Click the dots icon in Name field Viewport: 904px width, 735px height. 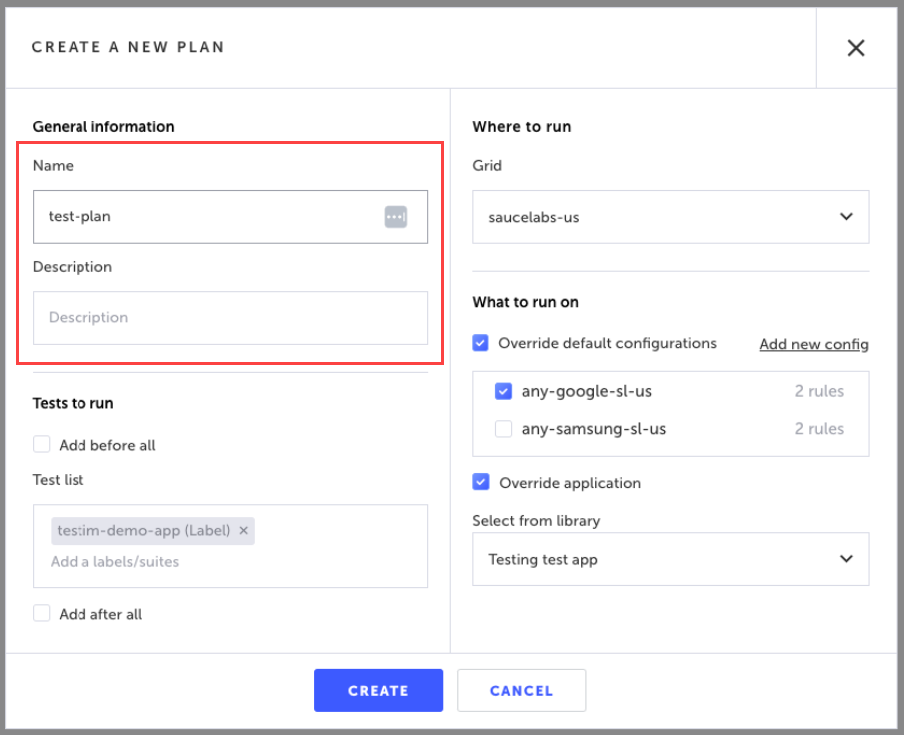395,216
